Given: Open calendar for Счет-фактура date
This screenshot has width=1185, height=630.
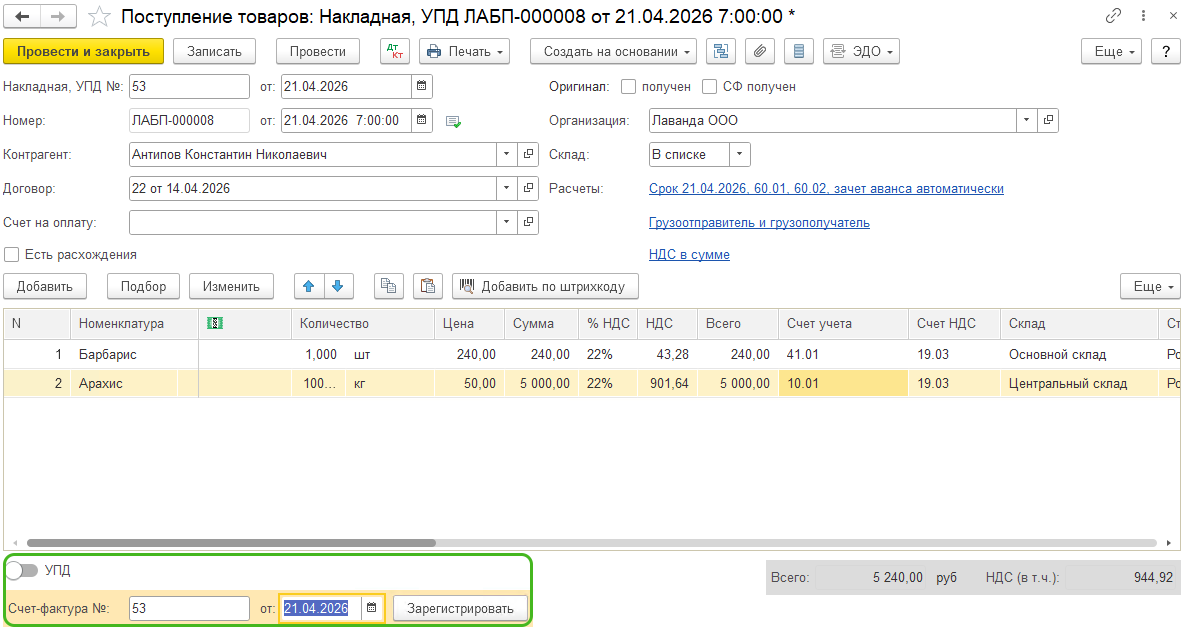Looking at the screenshot, I should pyautogui.click(x=371, y=608).
